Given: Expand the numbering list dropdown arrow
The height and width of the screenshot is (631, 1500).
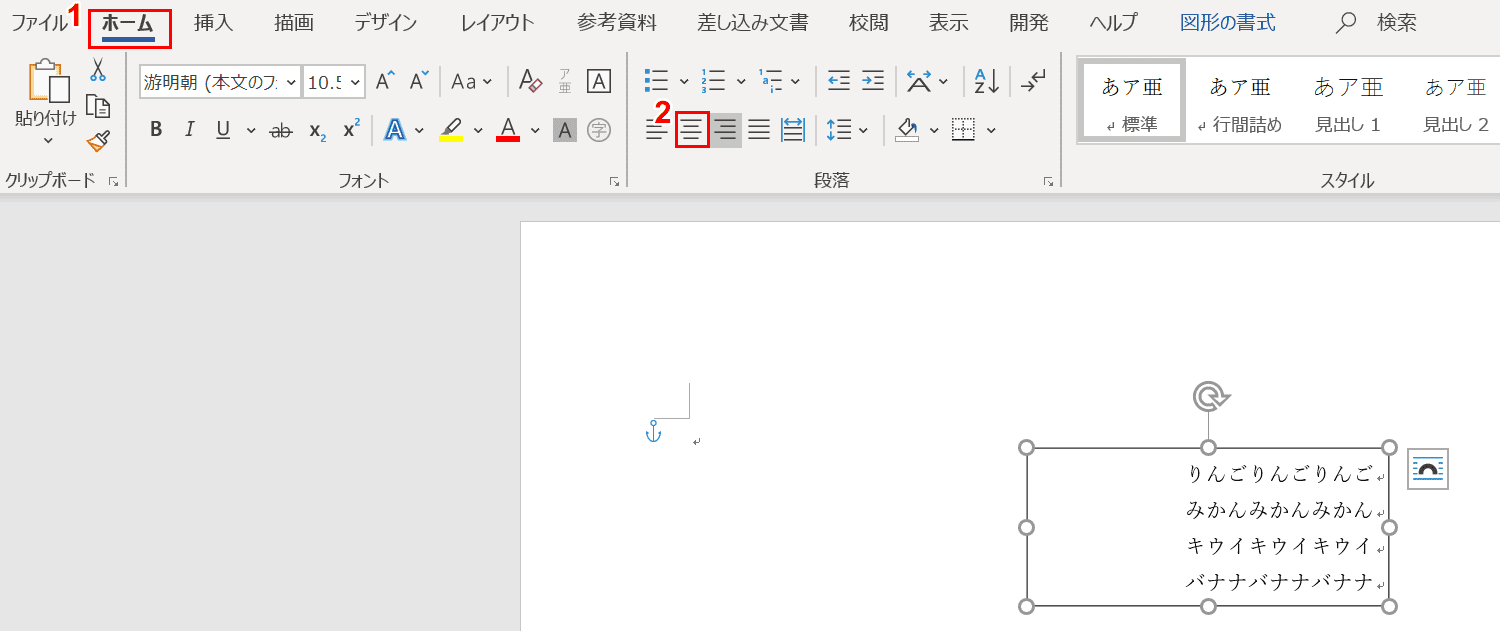Looking at the screenshot, I should (x=741, y=82).
